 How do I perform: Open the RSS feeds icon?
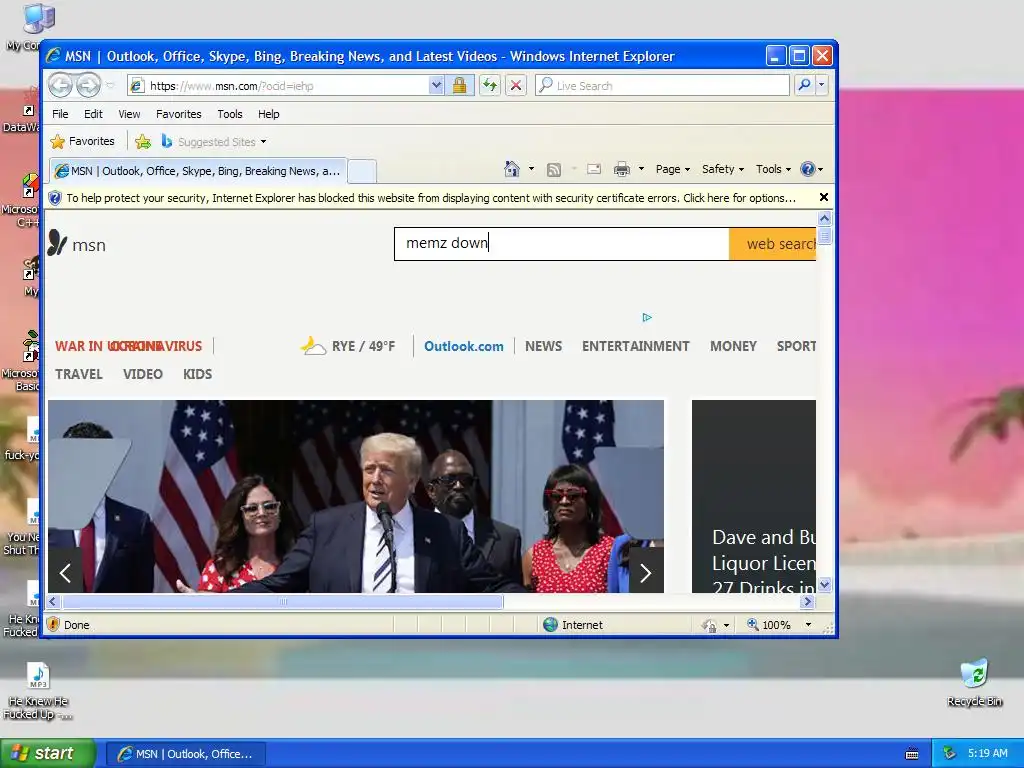554,169
